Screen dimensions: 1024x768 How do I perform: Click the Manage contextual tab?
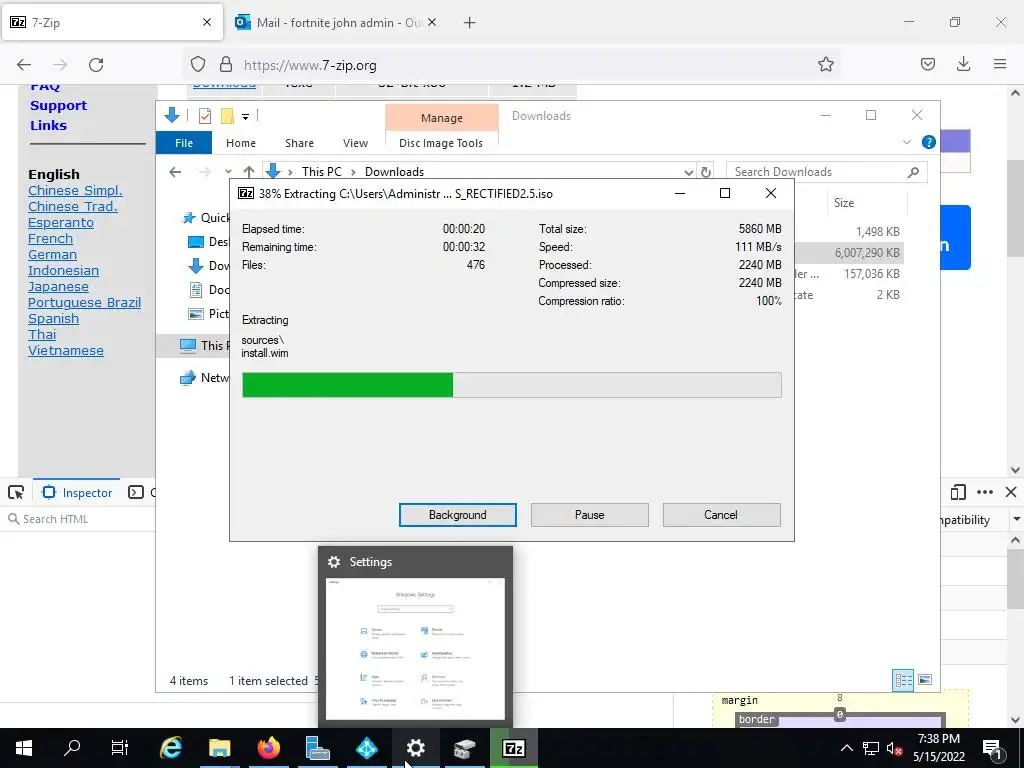441,118
